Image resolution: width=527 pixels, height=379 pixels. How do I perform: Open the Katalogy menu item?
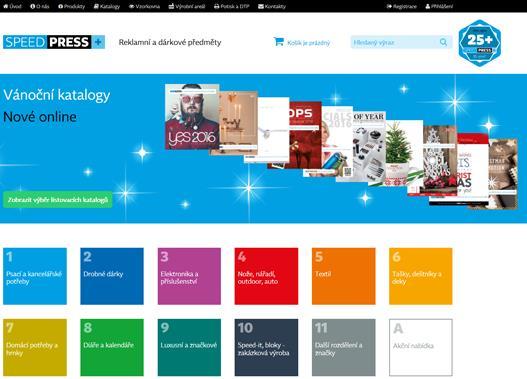click(107, 6)
